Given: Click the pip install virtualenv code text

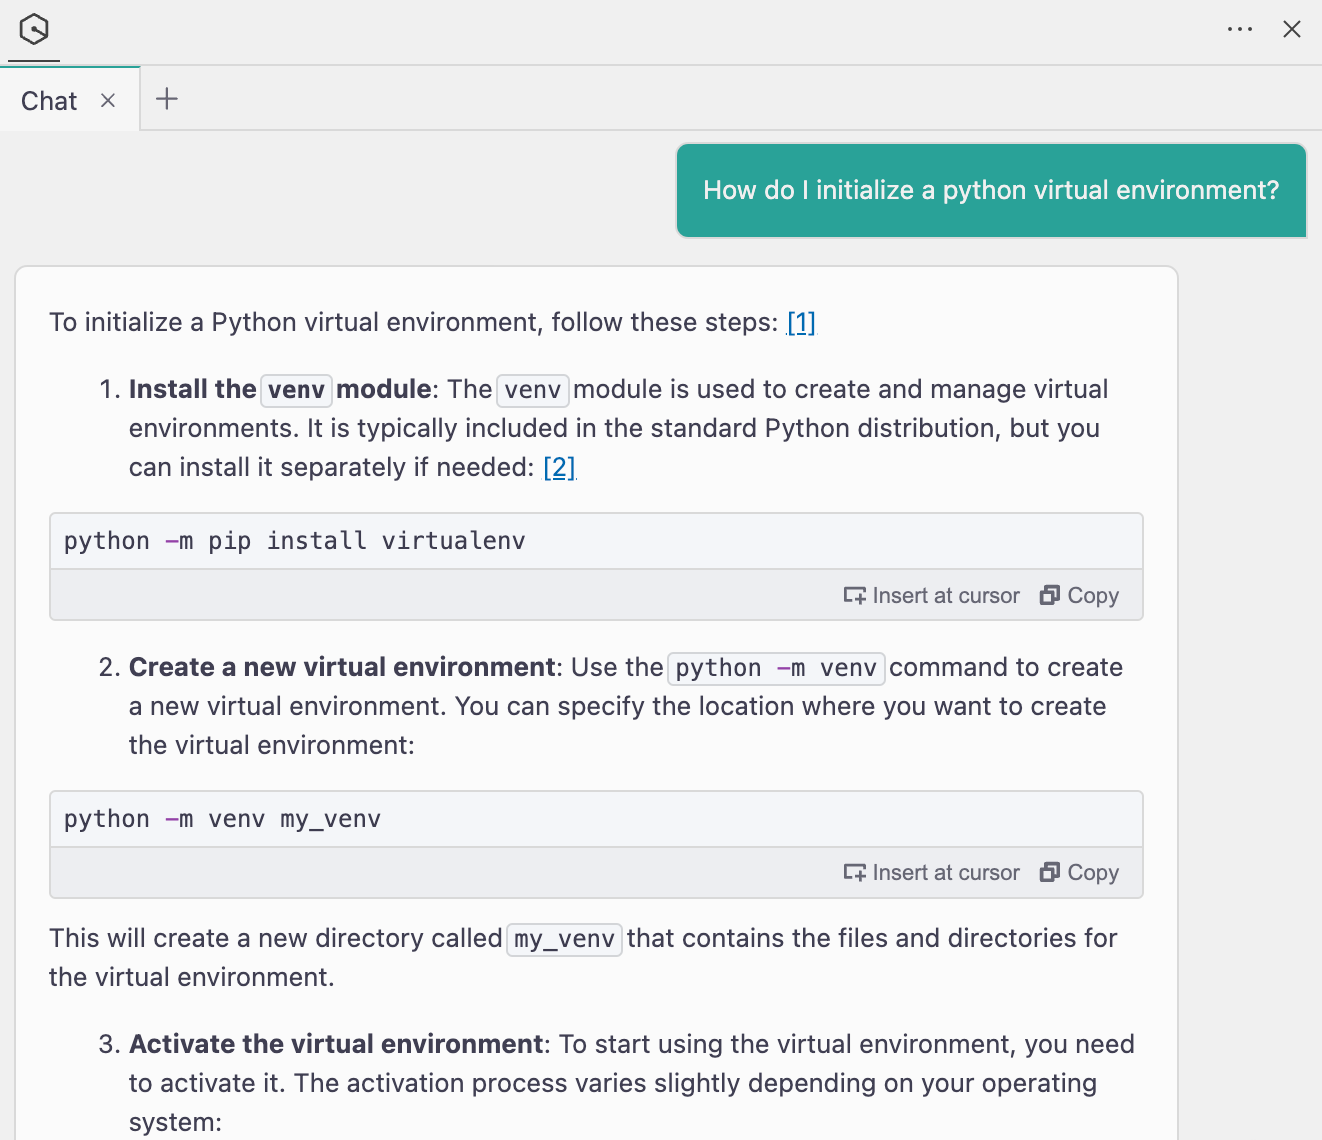Looking at the screenshot, I should click(x=295, y=541).
